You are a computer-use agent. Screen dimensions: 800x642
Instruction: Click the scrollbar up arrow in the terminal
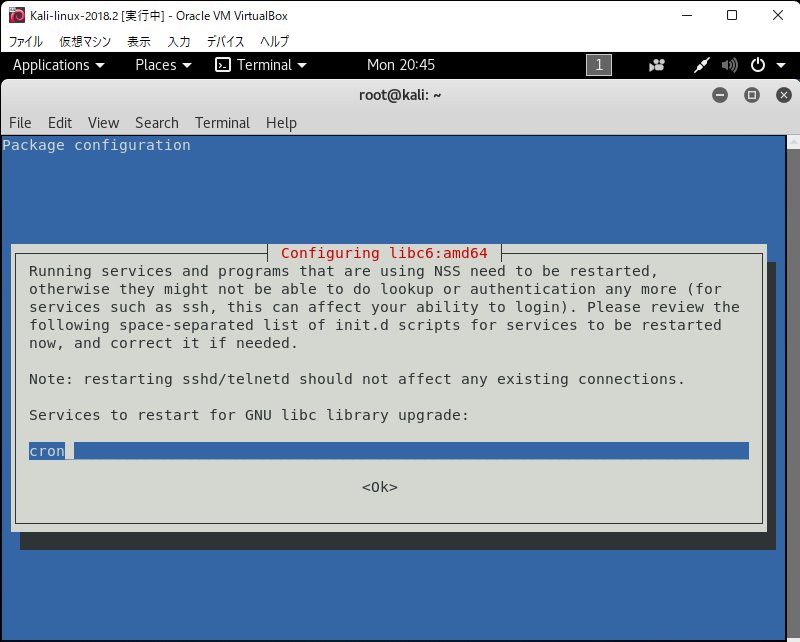point(793,142)
